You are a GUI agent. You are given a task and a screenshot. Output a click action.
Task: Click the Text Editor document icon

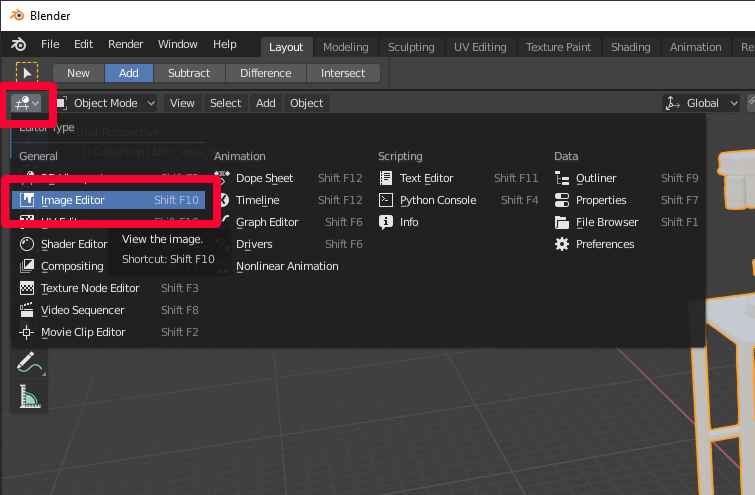click(386, 178)
